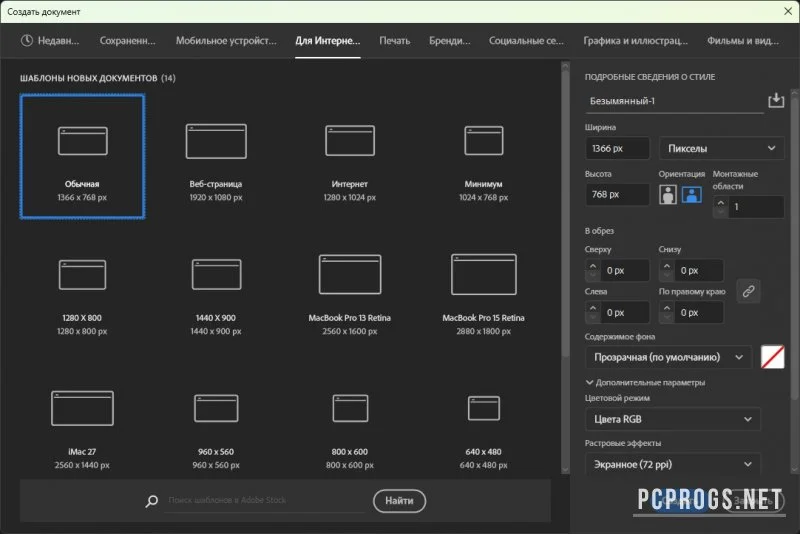Viewport: 800px width, 534px height.
Task: Increase the artboards count stepper
Action: pyautogui.click(x=720, y=202)
